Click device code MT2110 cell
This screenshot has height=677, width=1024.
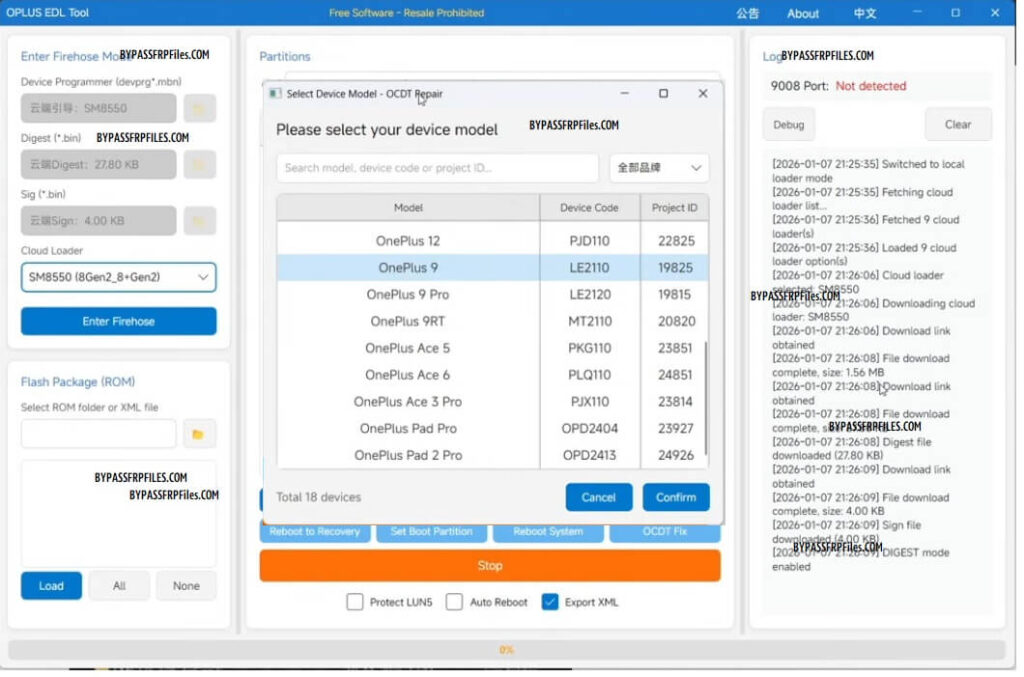pyautogui.click(x=590, y=321)
